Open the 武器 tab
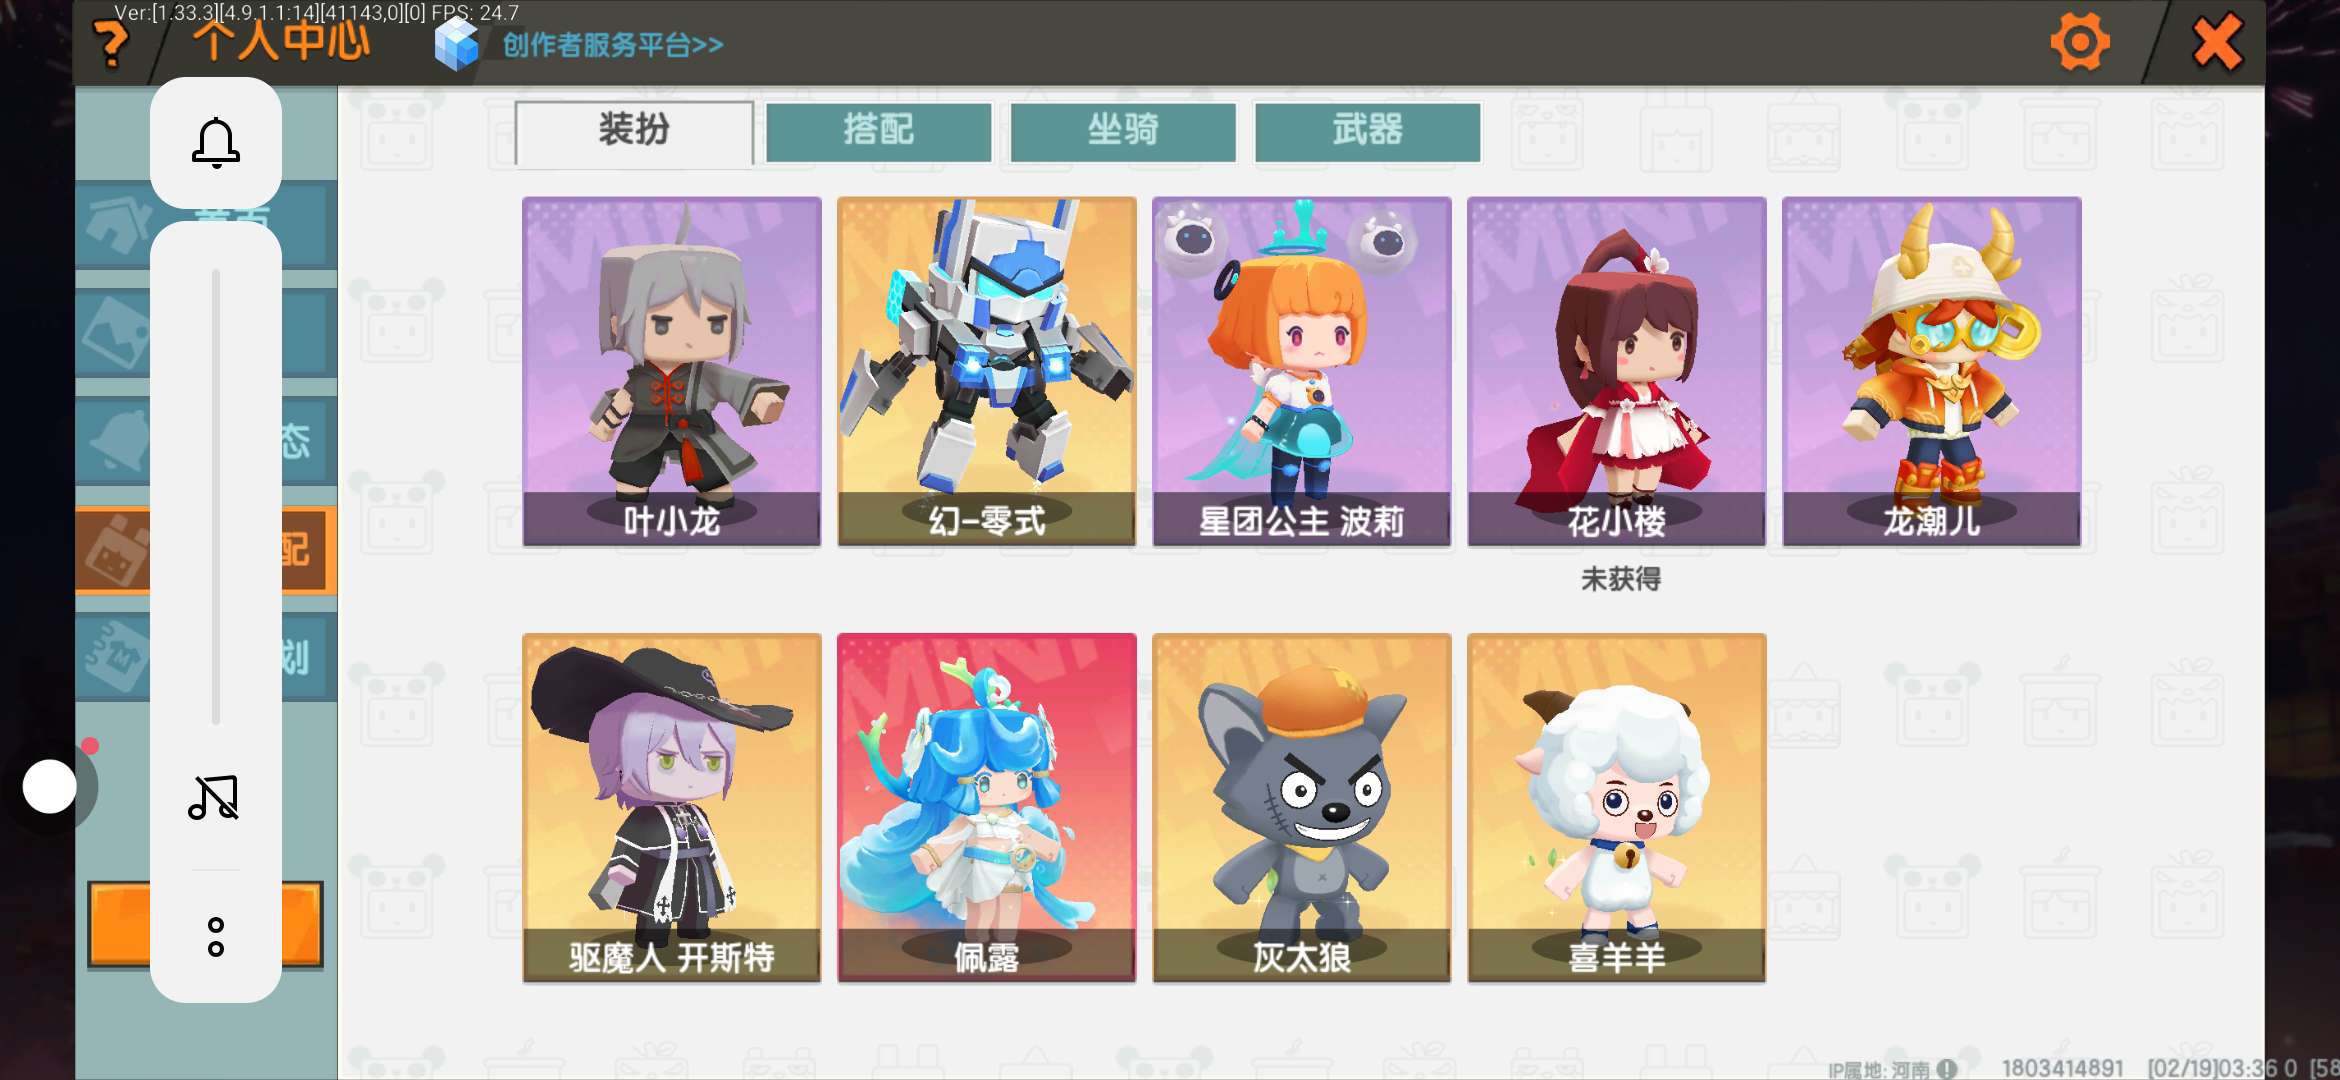 coord(1367,131)
